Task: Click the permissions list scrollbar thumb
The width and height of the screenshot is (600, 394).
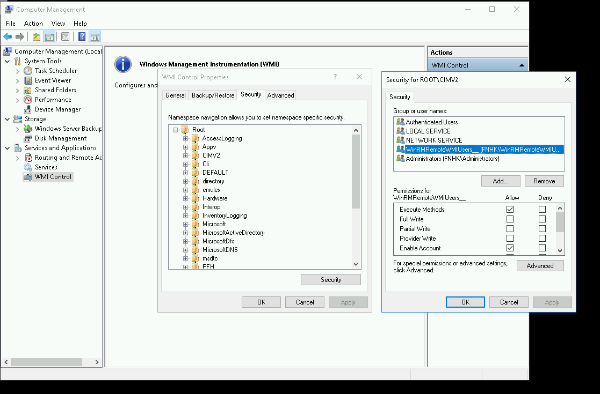Action: (560, 221)
